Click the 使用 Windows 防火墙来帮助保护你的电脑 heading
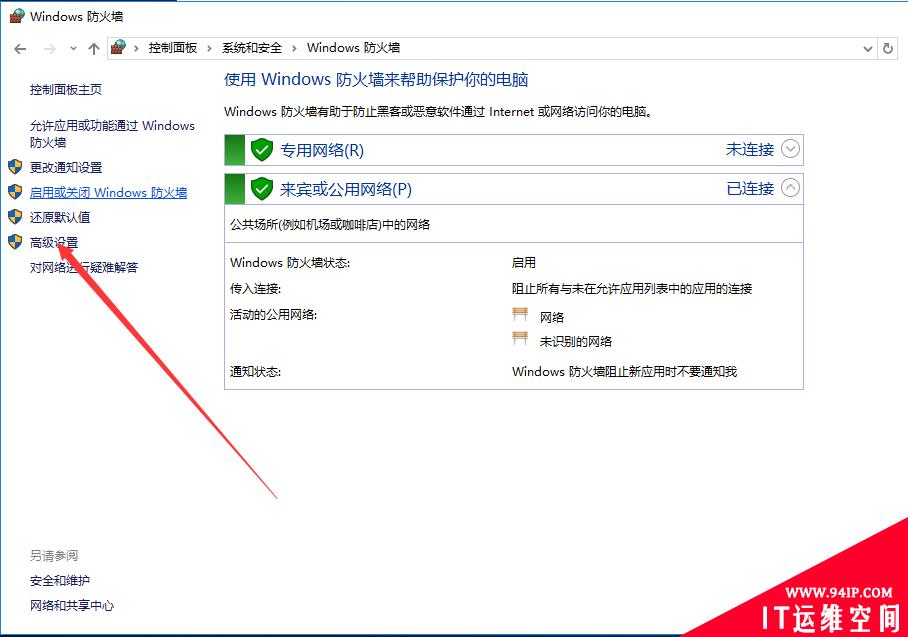908x637 pixels. point(376,79)
